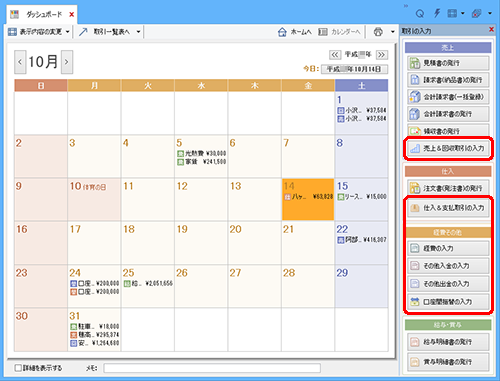Go home with the ホームへ button

pyautogui.click(x=295, y=32)
